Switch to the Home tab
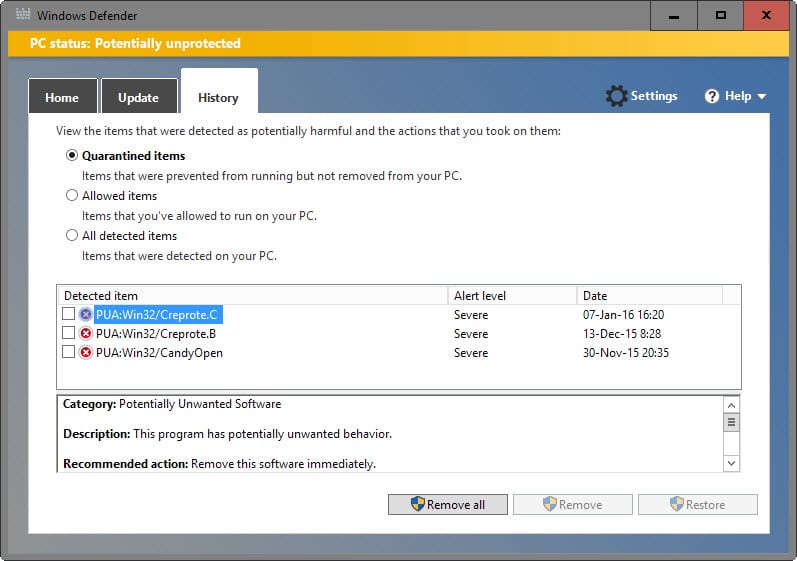This screenshot has height=561, width=797. pos(63,96)
